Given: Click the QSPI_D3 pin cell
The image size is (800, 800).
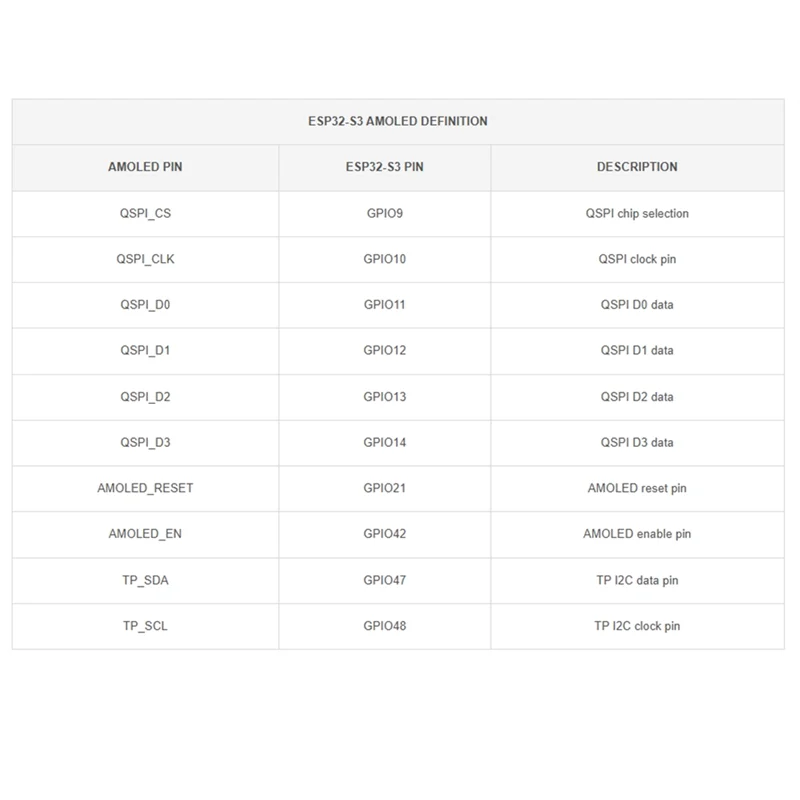Looking at the screenshot, I should tap(145, 442).
